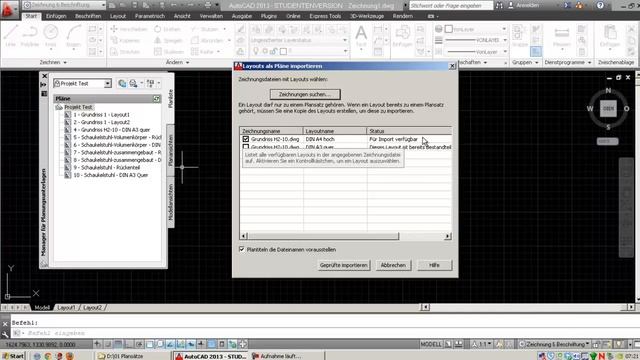Check the Grundriss H2-10.dwg DIN A3 quer checkbox
Screen dimensions: 640x360
point(246,147)
